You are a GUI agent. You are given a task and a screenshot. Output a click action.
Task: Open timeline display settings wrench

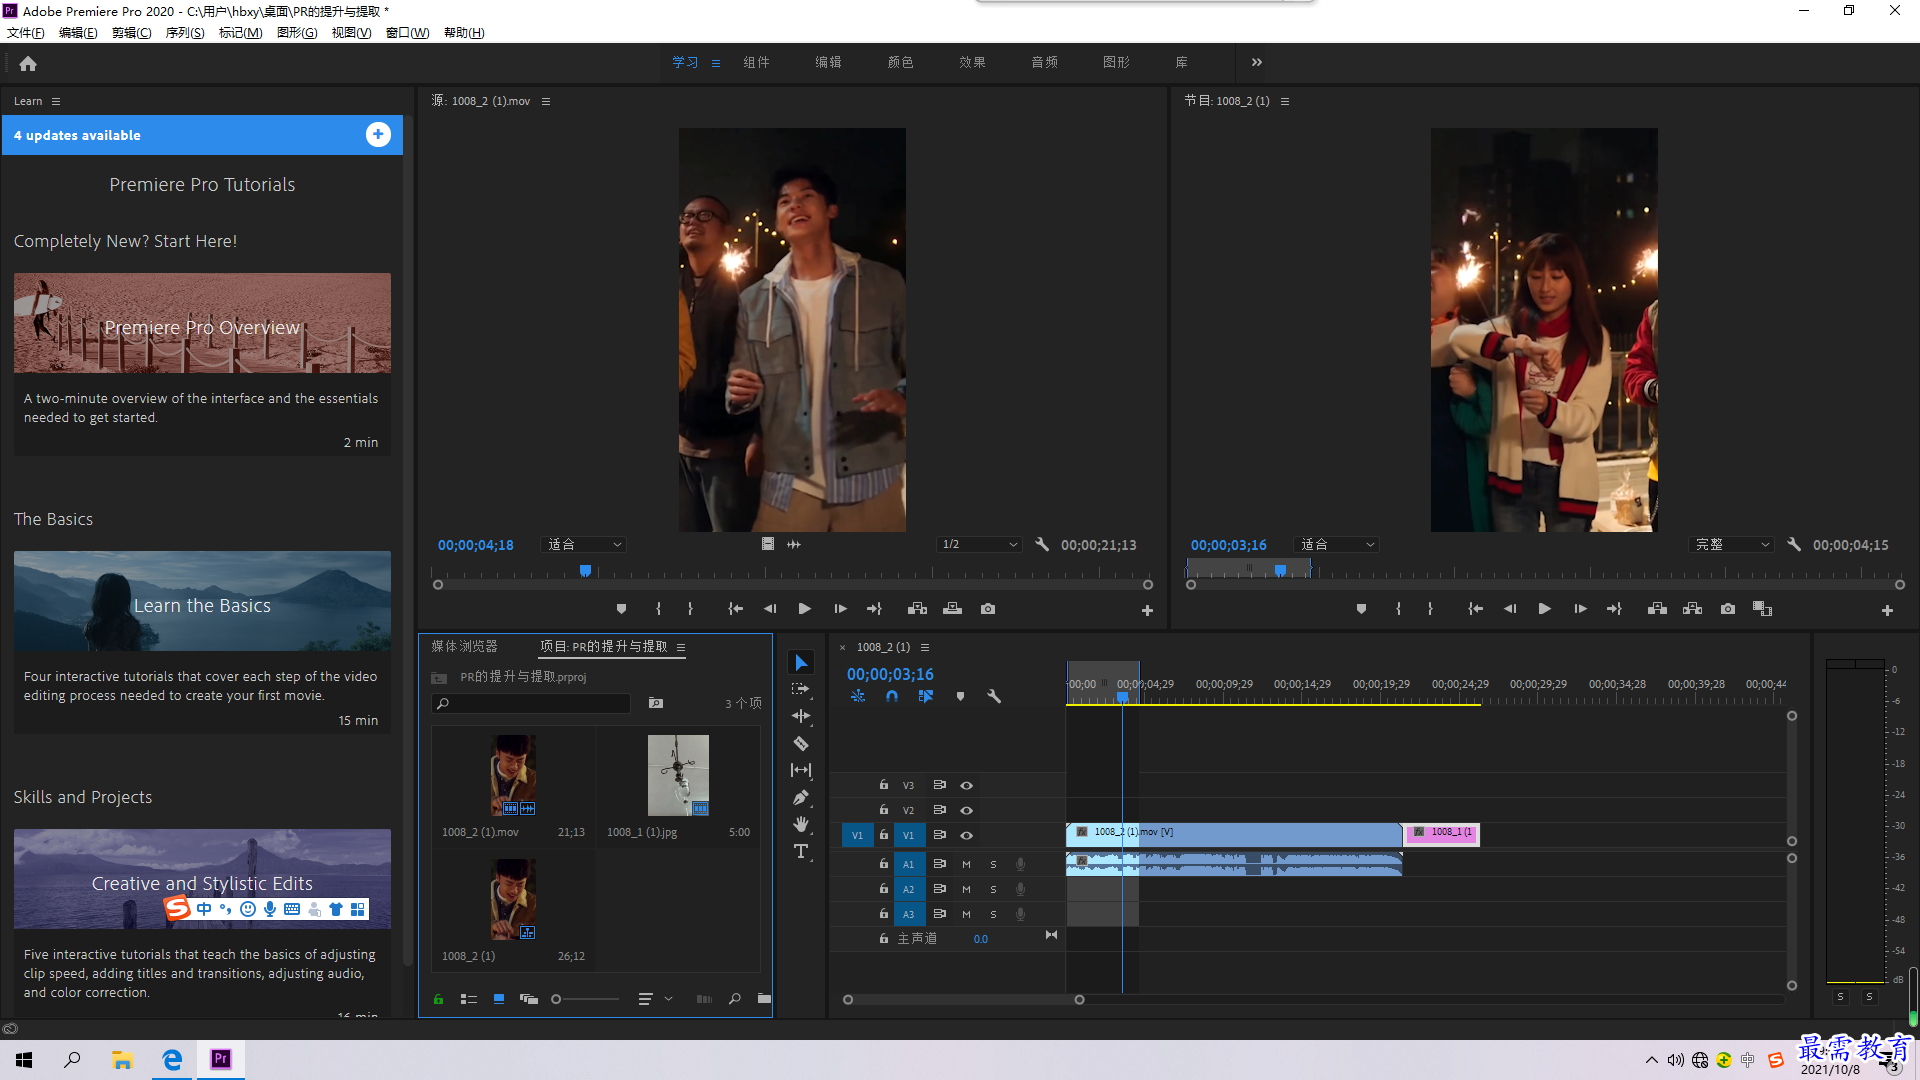pos(994,696)
